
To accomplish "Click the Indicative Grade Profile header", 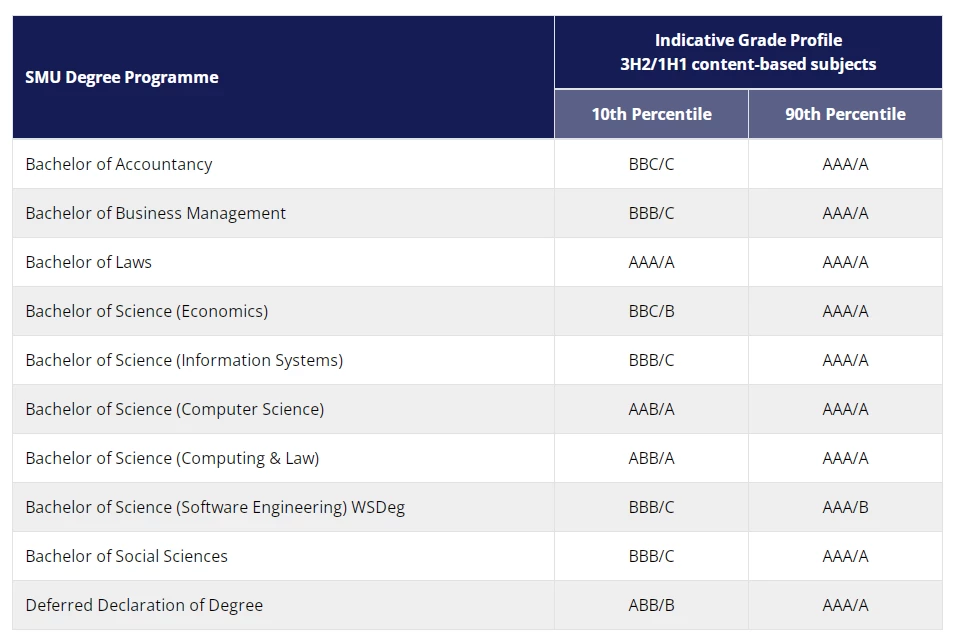I will [x=748, y=52].
